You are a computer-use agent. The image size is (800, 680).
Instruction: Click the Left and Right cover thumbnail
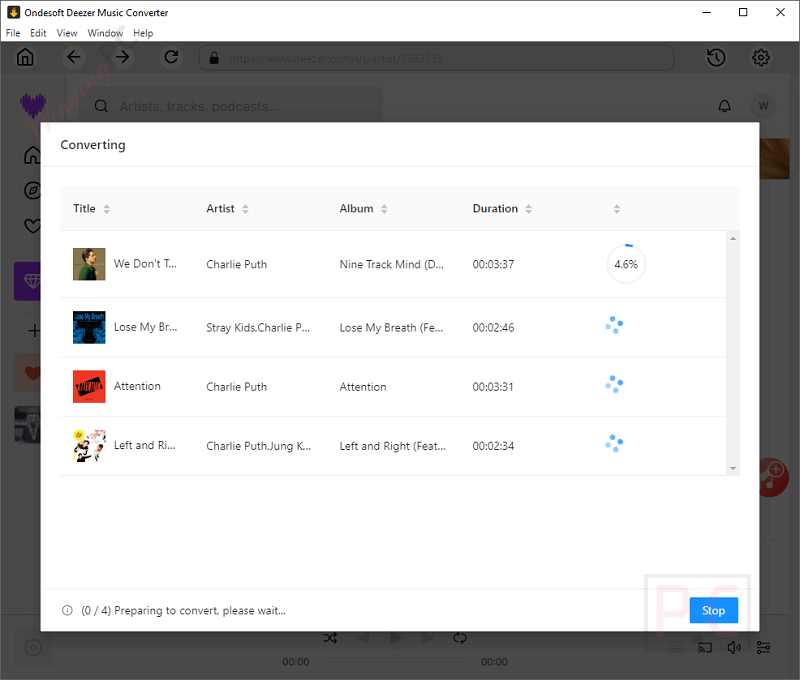pyautogui.click(x=89, y=446)
